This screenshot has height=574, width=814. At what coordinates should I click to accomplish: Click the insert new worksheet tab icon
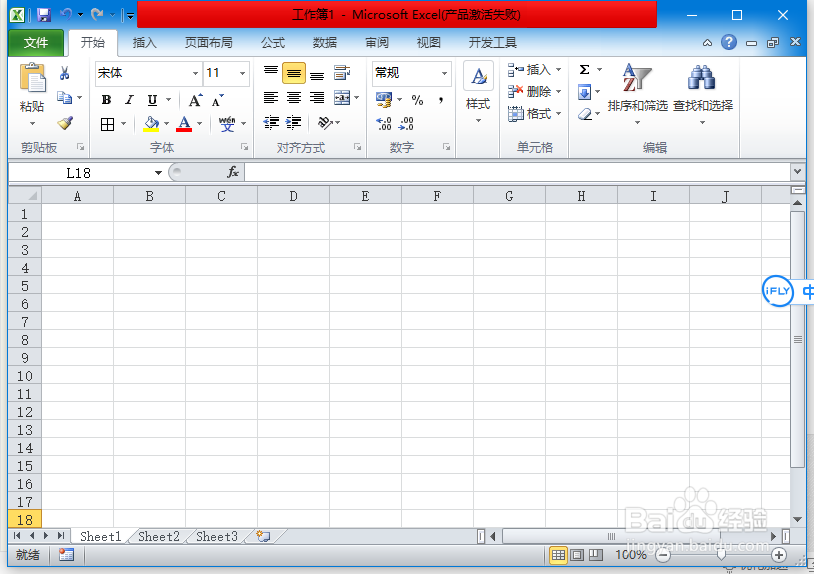click(263, 536)
